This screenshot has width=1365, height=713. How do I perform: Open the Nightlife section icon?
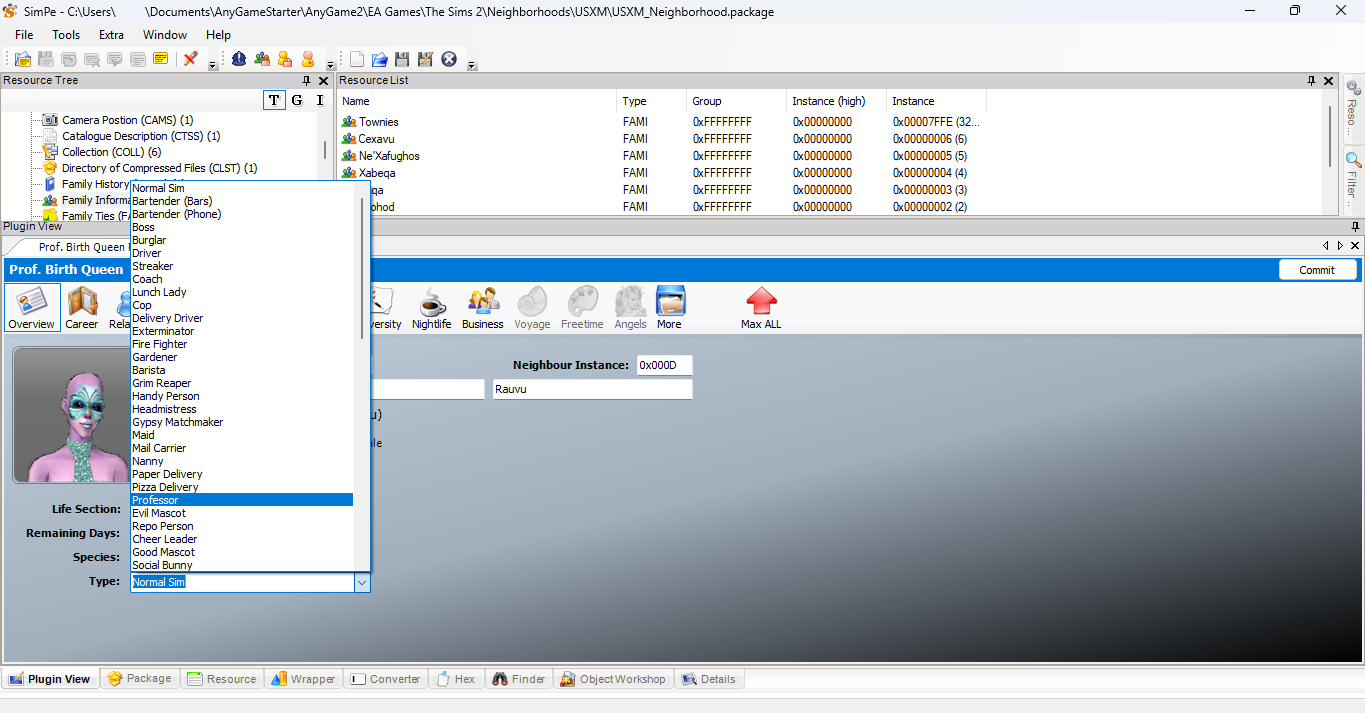pos(431,307)
